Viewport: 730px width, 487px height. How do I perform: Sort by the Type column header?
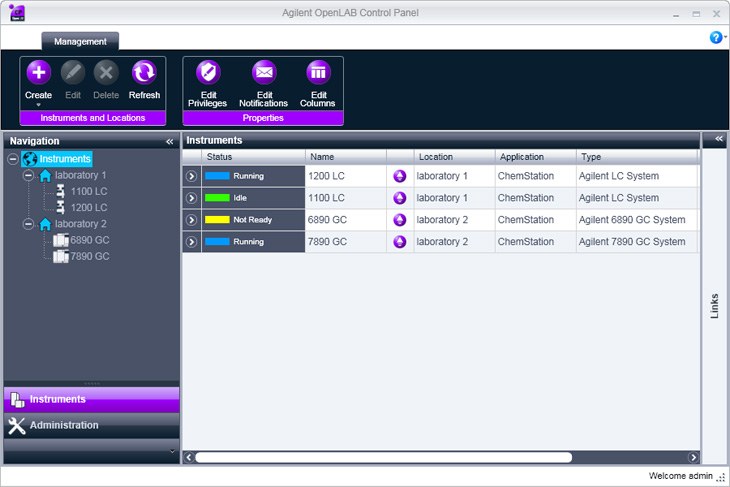(x=637, y=157)
